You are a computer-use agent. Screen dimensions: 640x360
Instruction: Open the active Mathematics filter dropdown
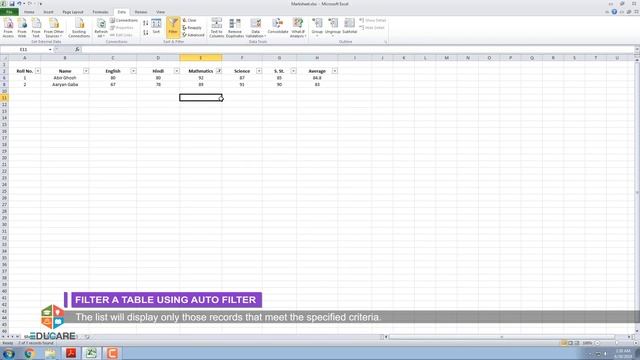(x=219, y=71)
